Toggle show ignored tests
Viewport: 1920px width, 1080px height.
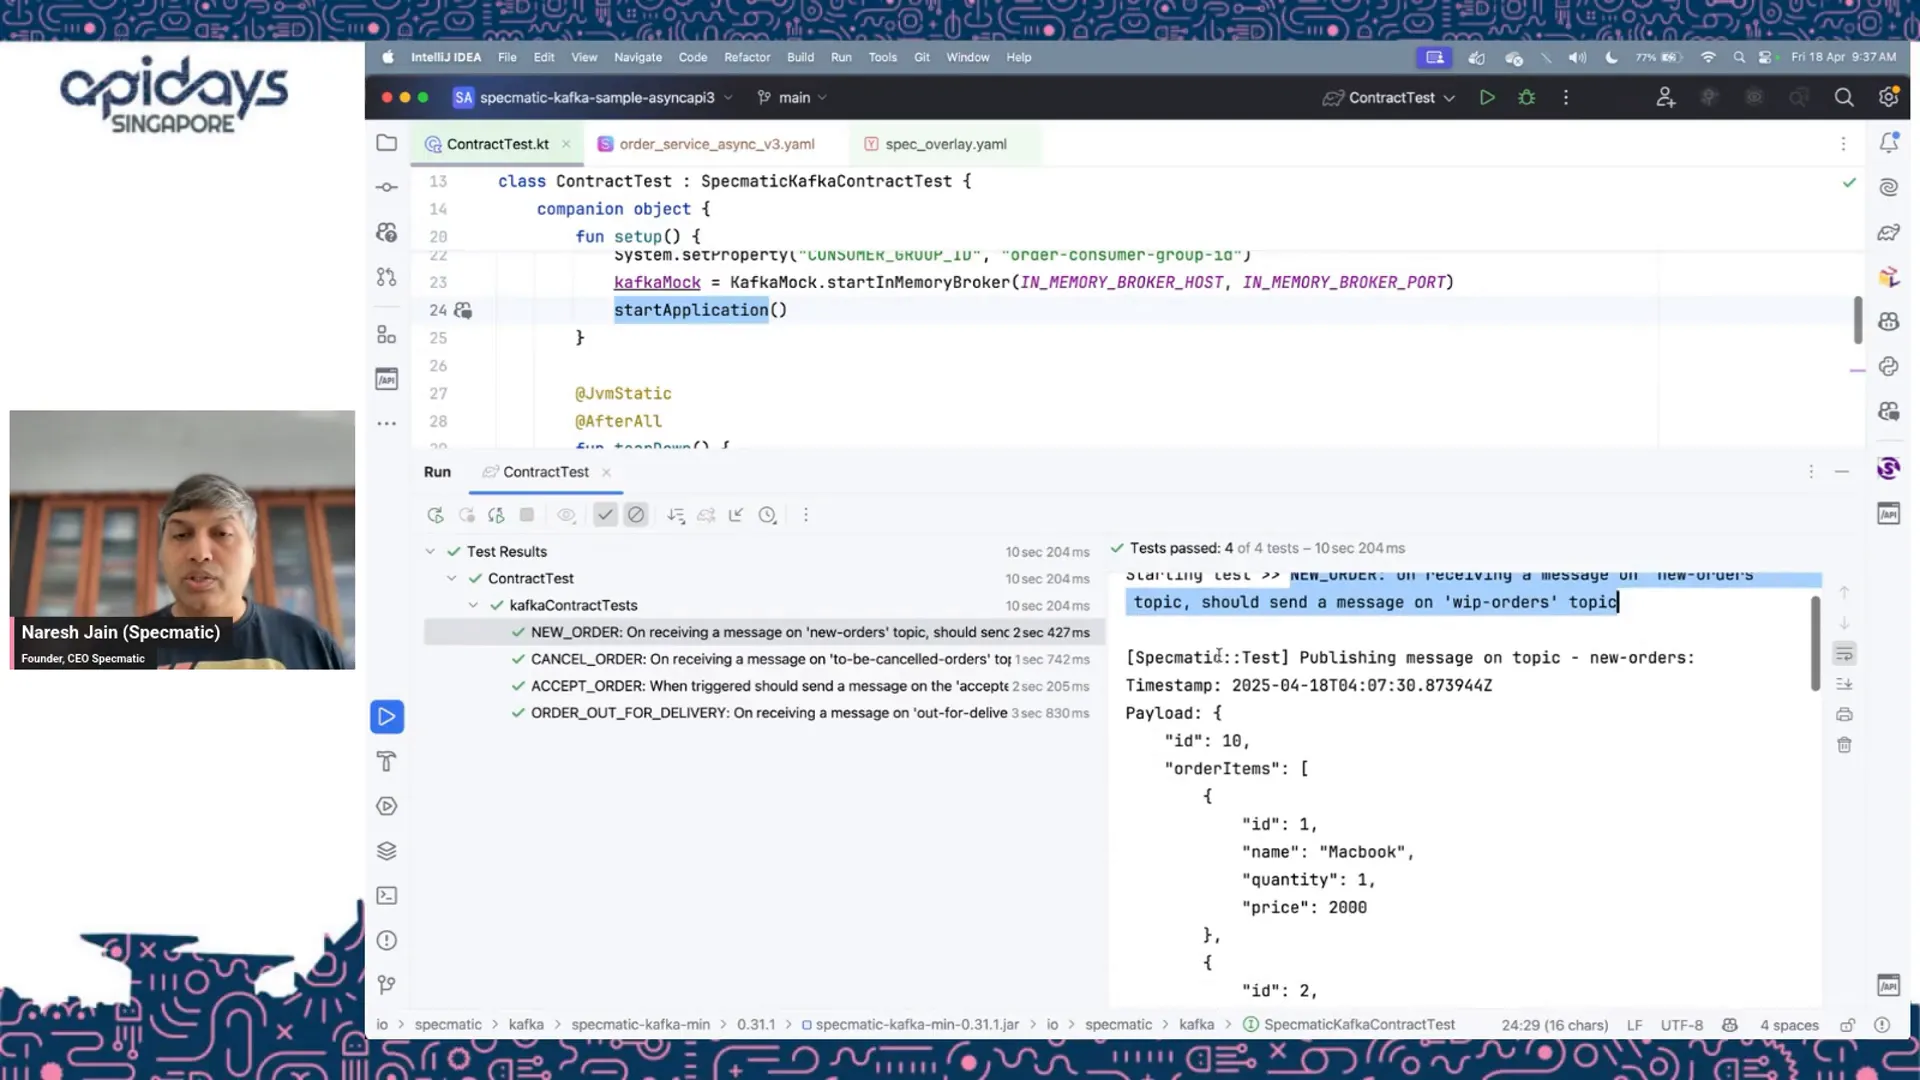tap(636, 515)
